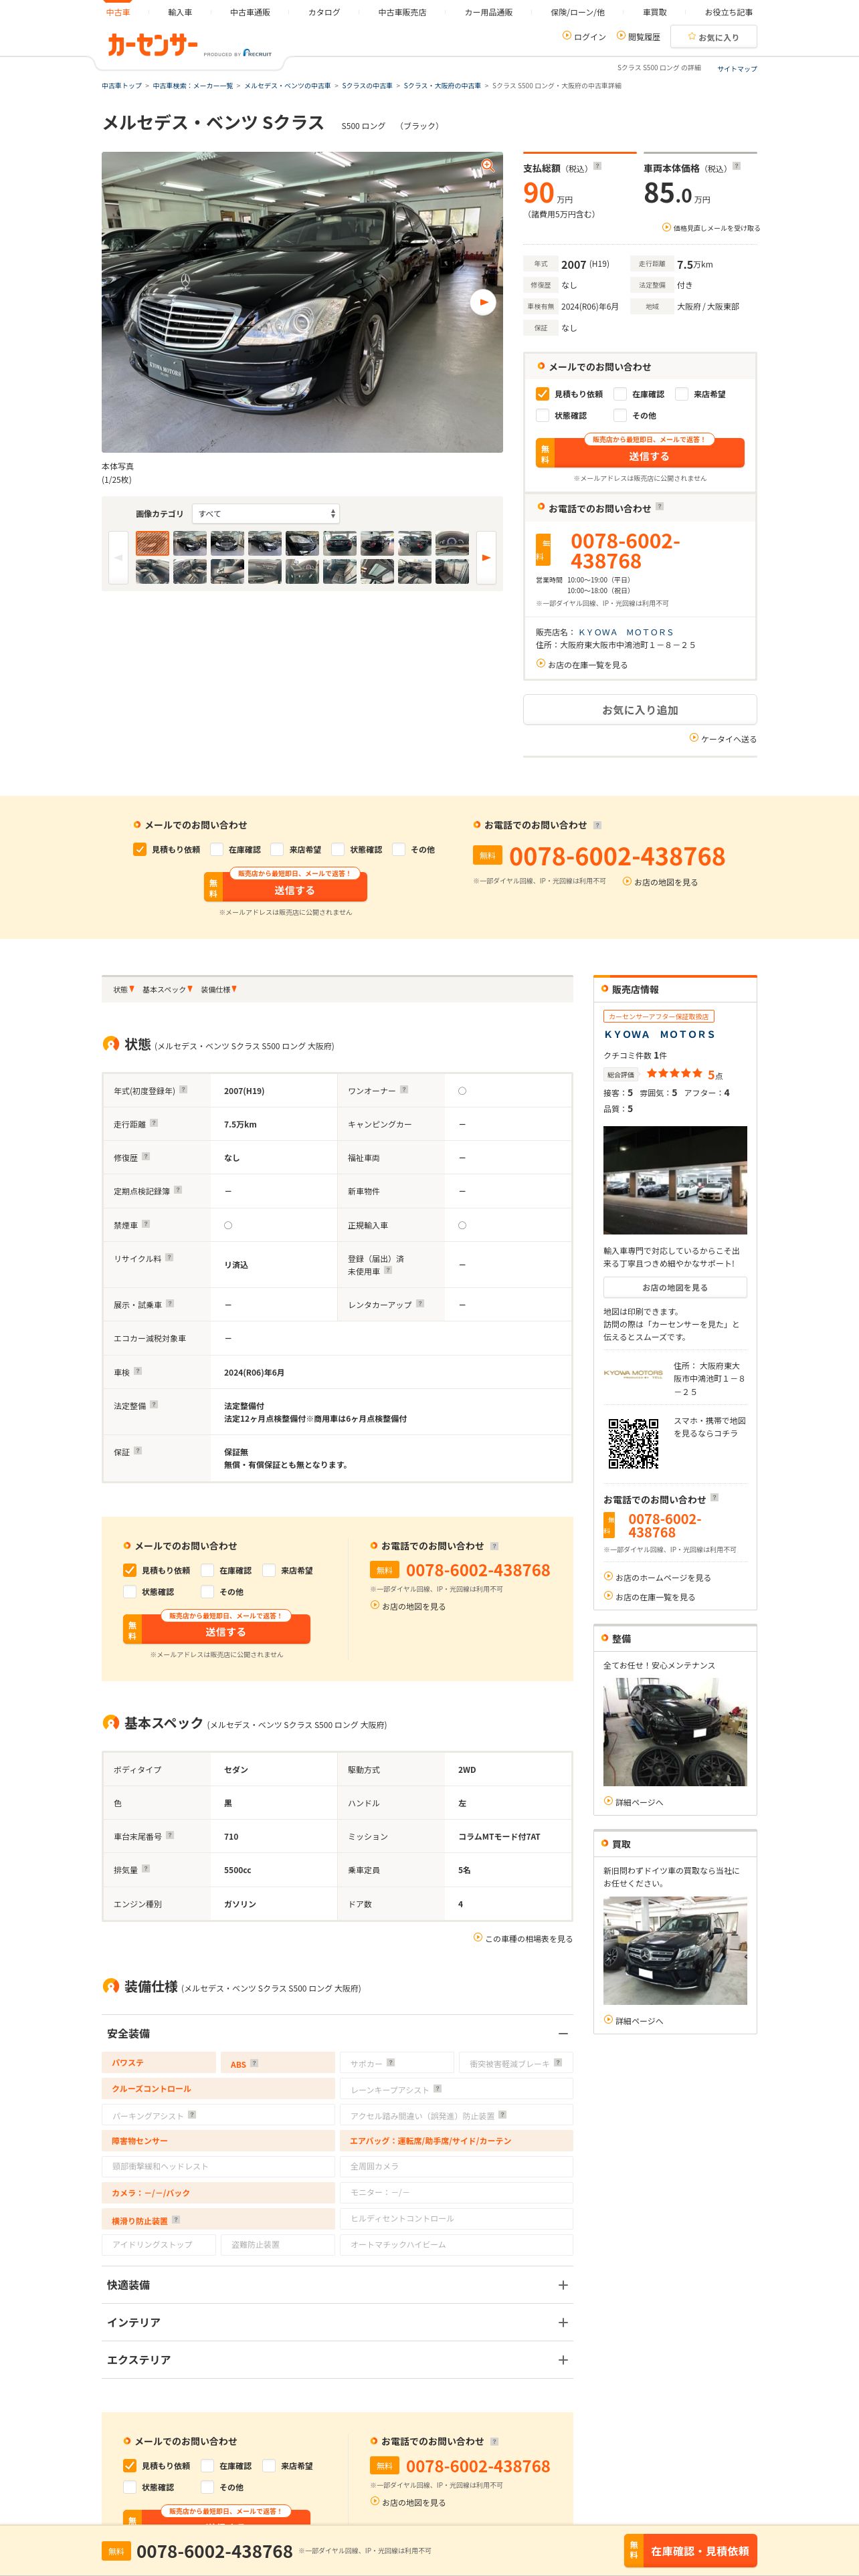The height and width of the screenshot is (2576, 859).
Task: Open the 輸入車 top tab
Action: click(180, 12)
